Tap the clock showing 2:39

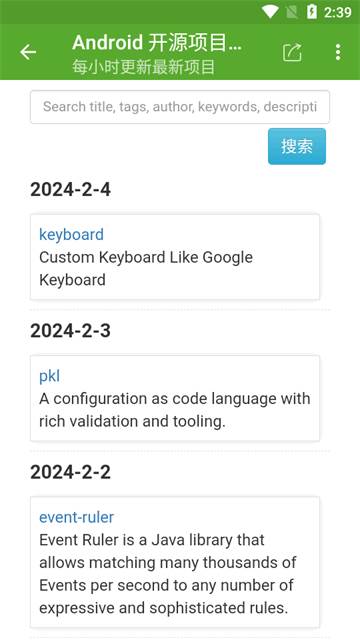pyautogui.click(x=338, y=12)
